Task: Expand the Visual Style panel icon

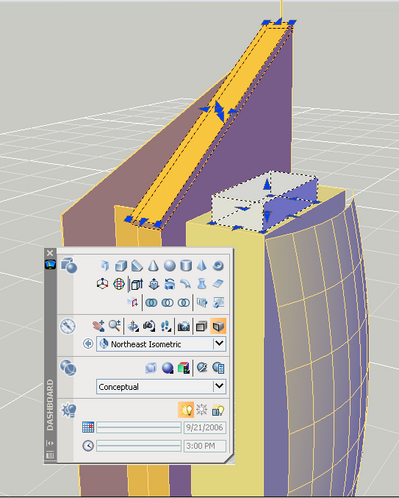Action: pos(68,368)
